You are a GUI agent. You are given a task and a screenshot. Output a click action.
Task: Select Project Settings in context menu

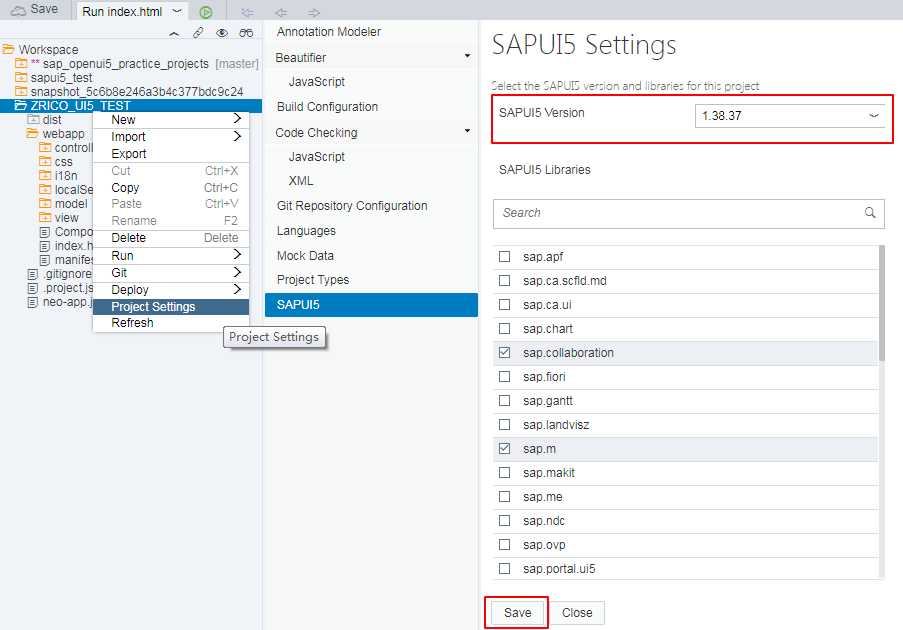pos(171,306)
